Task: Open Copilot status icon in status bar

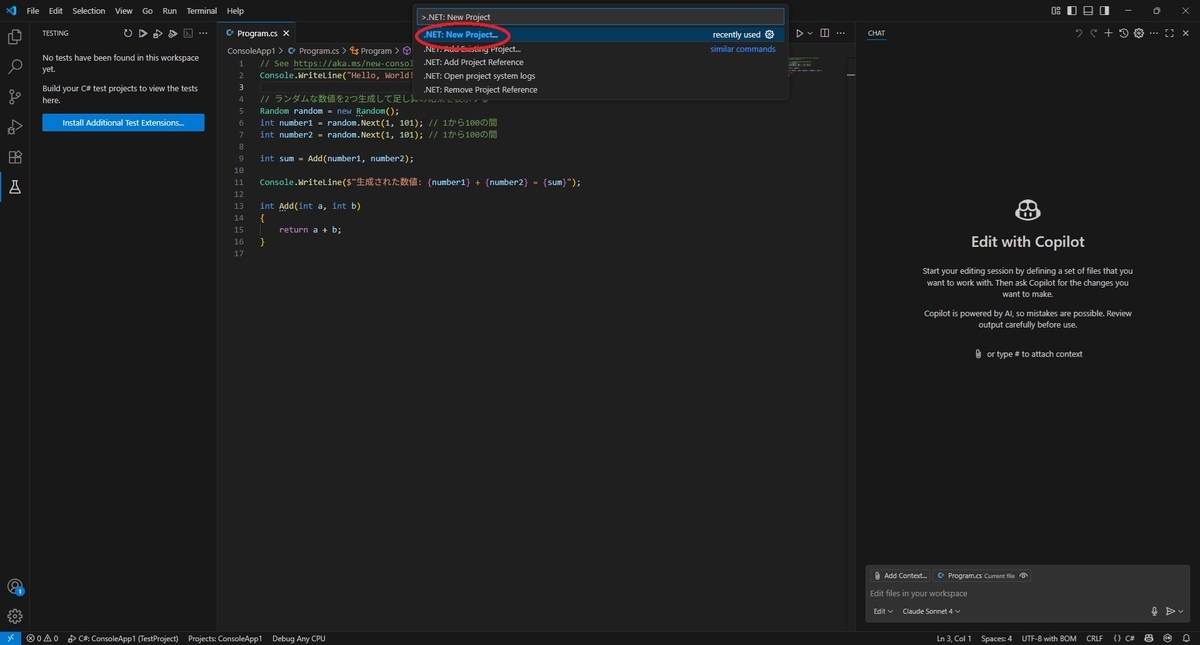Action: click(x=1150, y=638)
